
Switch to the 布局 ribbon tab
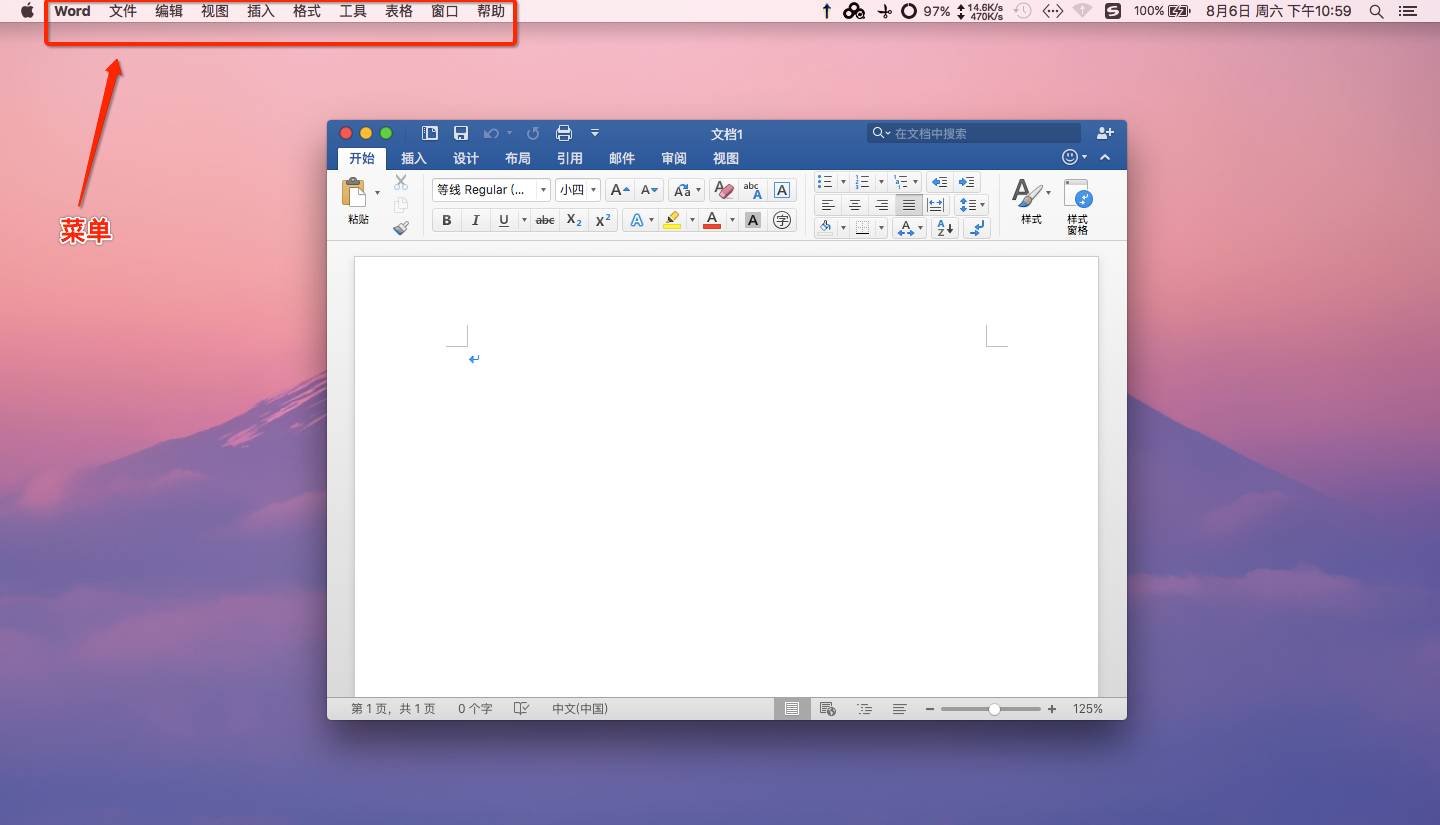(518, 158)
